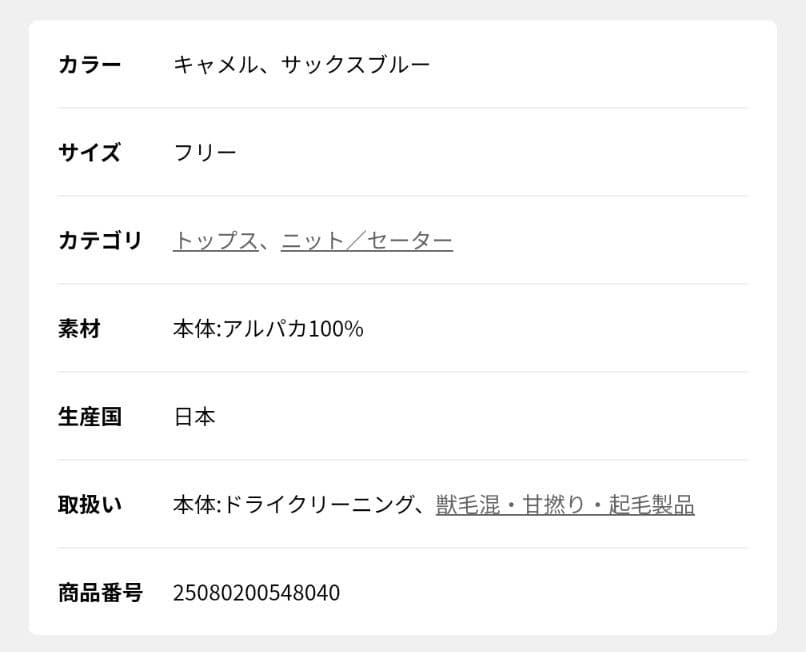This screenshot has width=806, height=652.
Task: Select the カテゴリ row label
Action: point(101,239)
